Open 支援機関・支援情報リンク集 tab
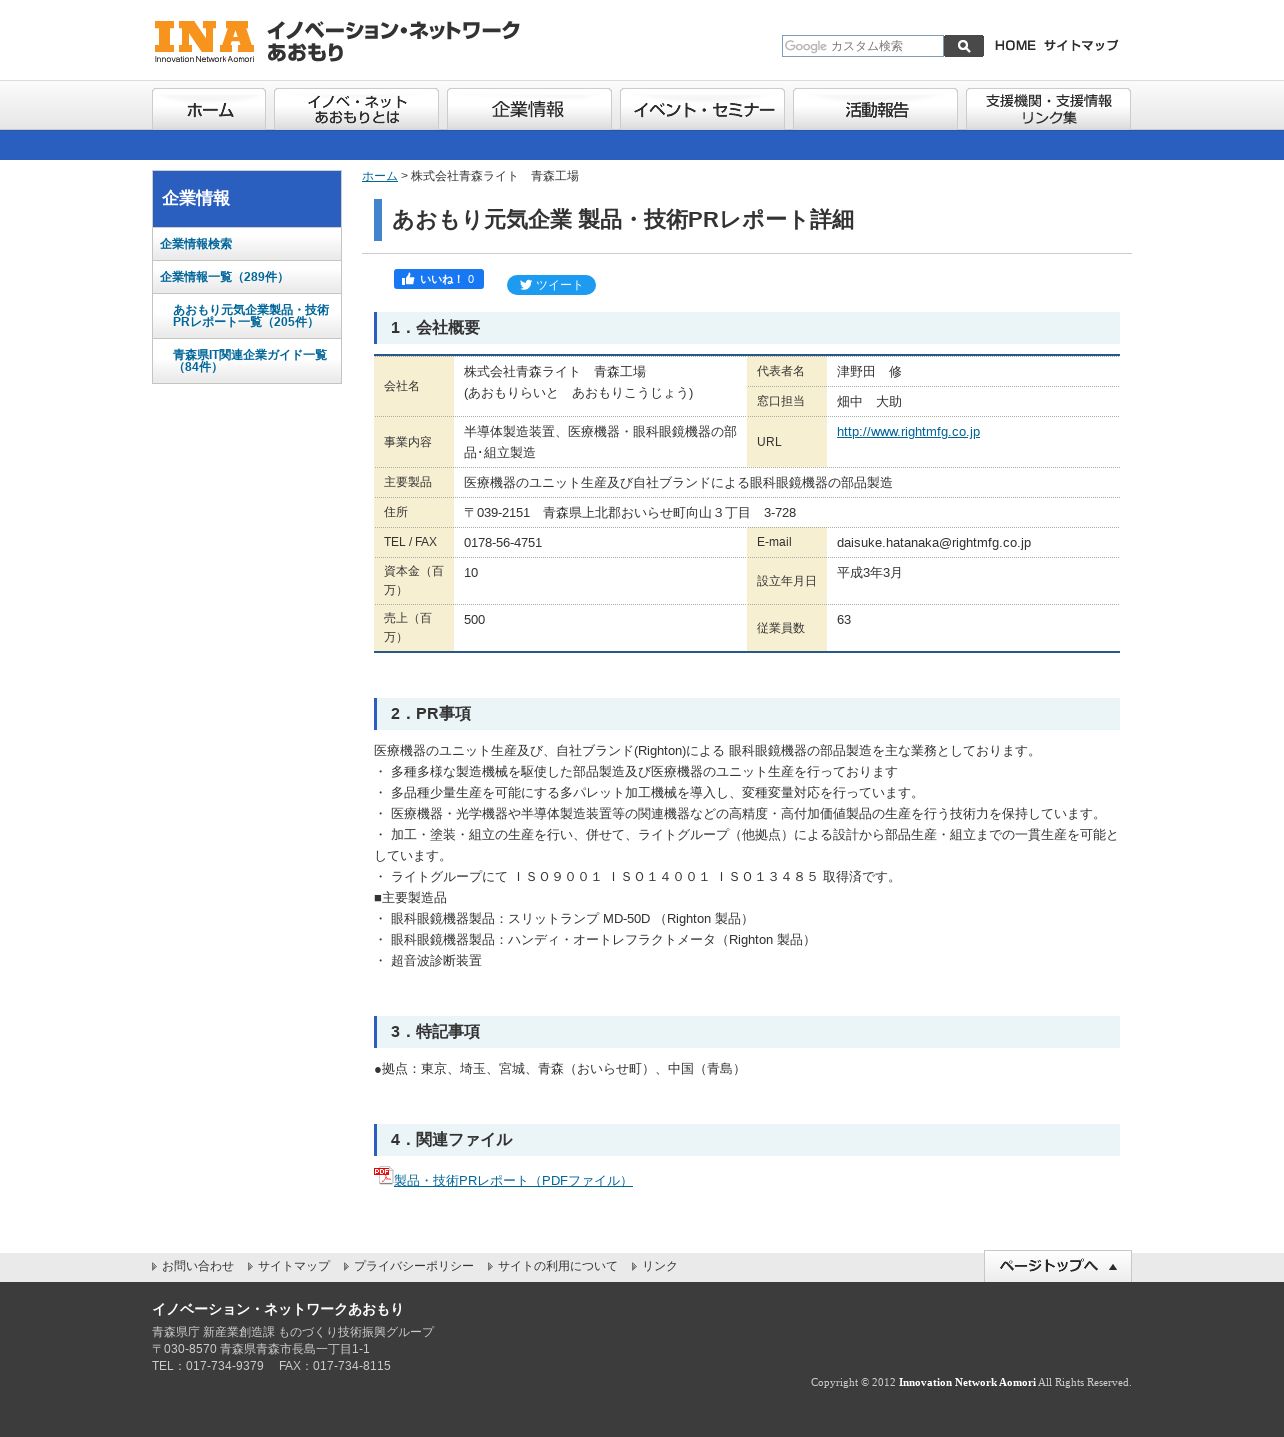 click(x=1048, y=109)
